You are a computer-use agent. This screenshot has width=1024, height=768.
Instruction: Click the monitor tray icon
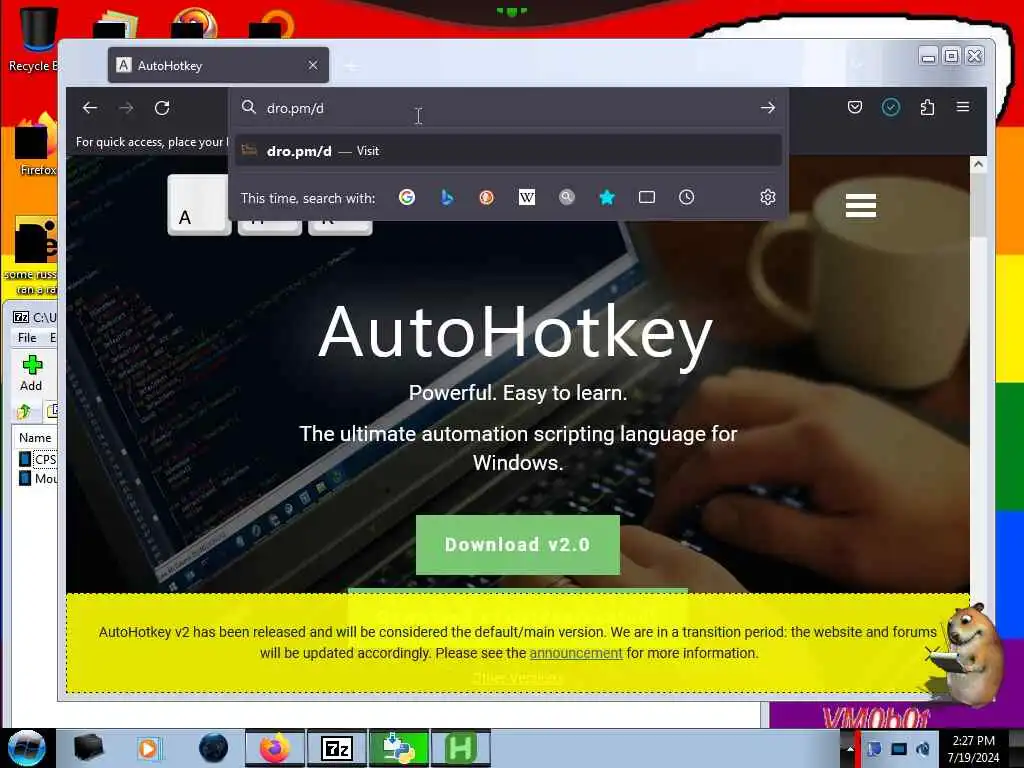point(899,749)
